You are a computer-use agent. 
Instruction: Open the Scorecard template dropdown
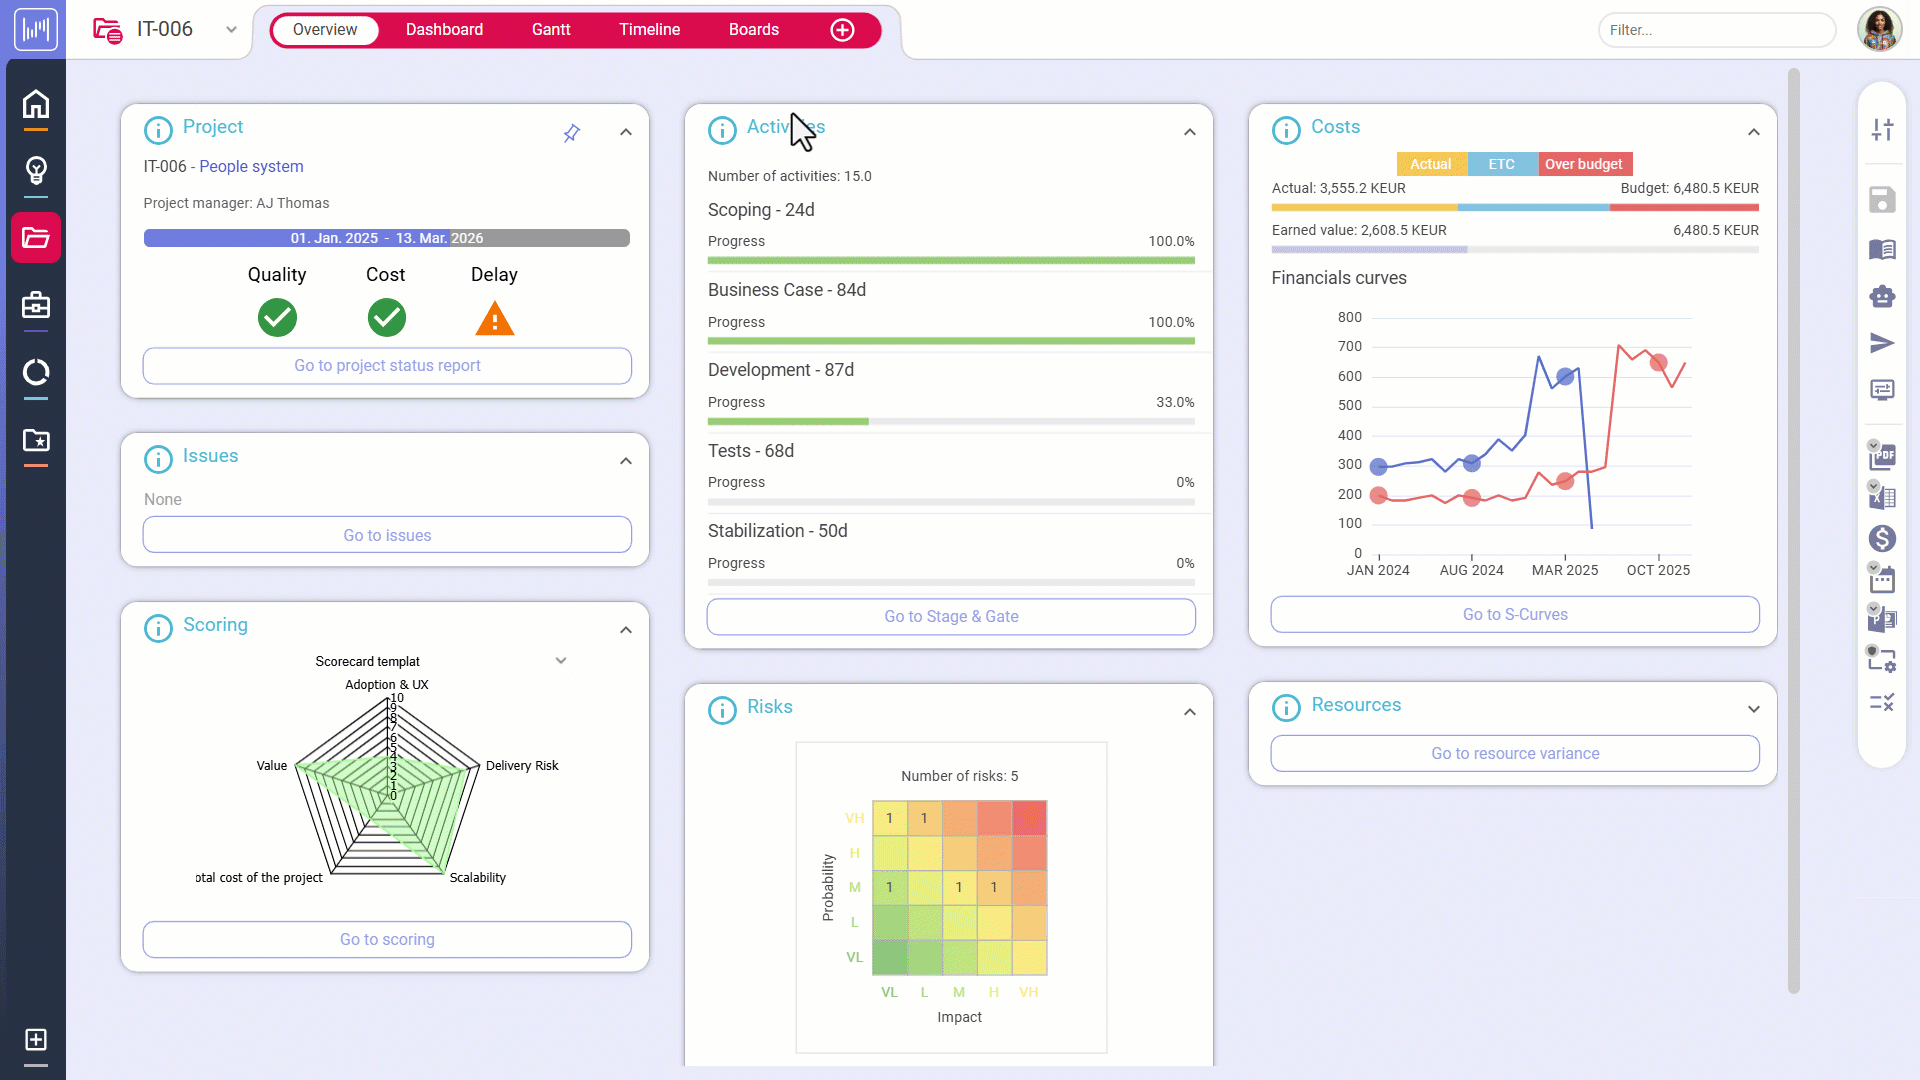click(561, 661)
